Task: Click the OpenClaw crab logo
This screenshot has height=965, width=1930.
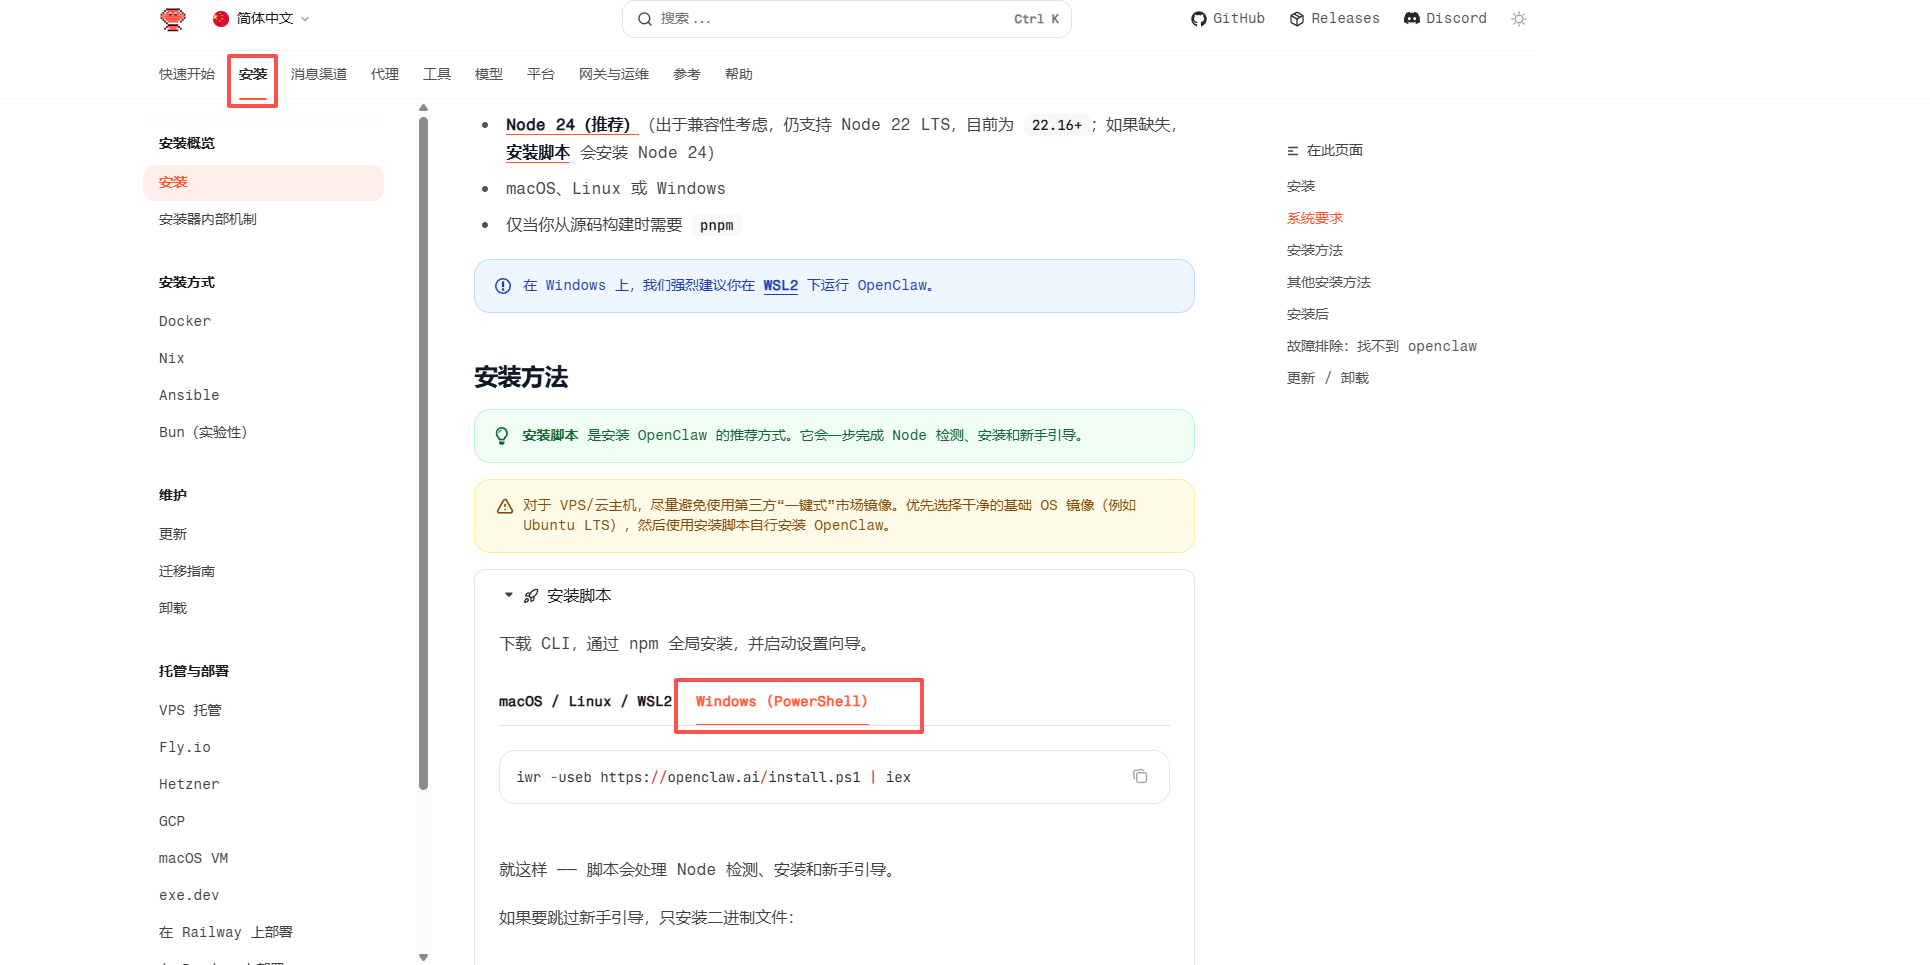Action: pos(172,18)
